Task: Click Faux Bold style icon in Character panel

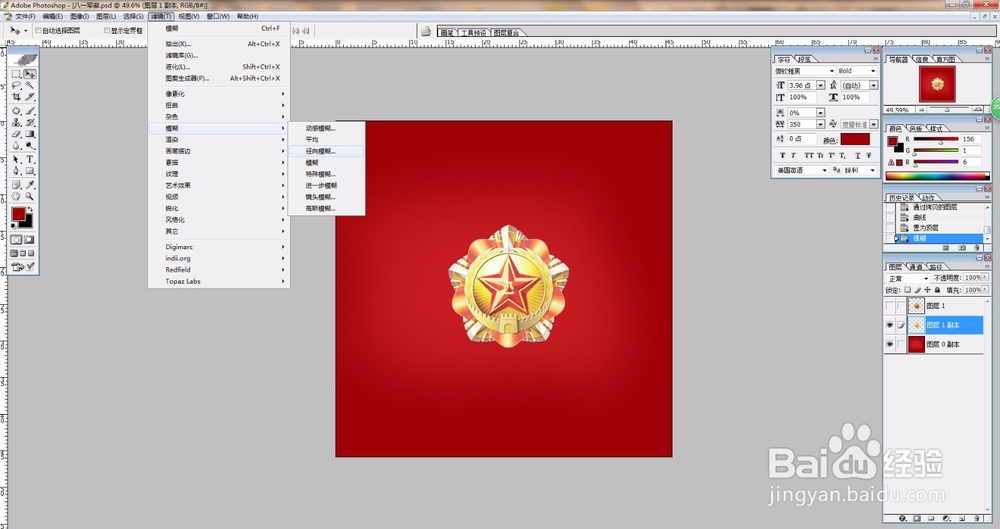Action: (783, 155)
